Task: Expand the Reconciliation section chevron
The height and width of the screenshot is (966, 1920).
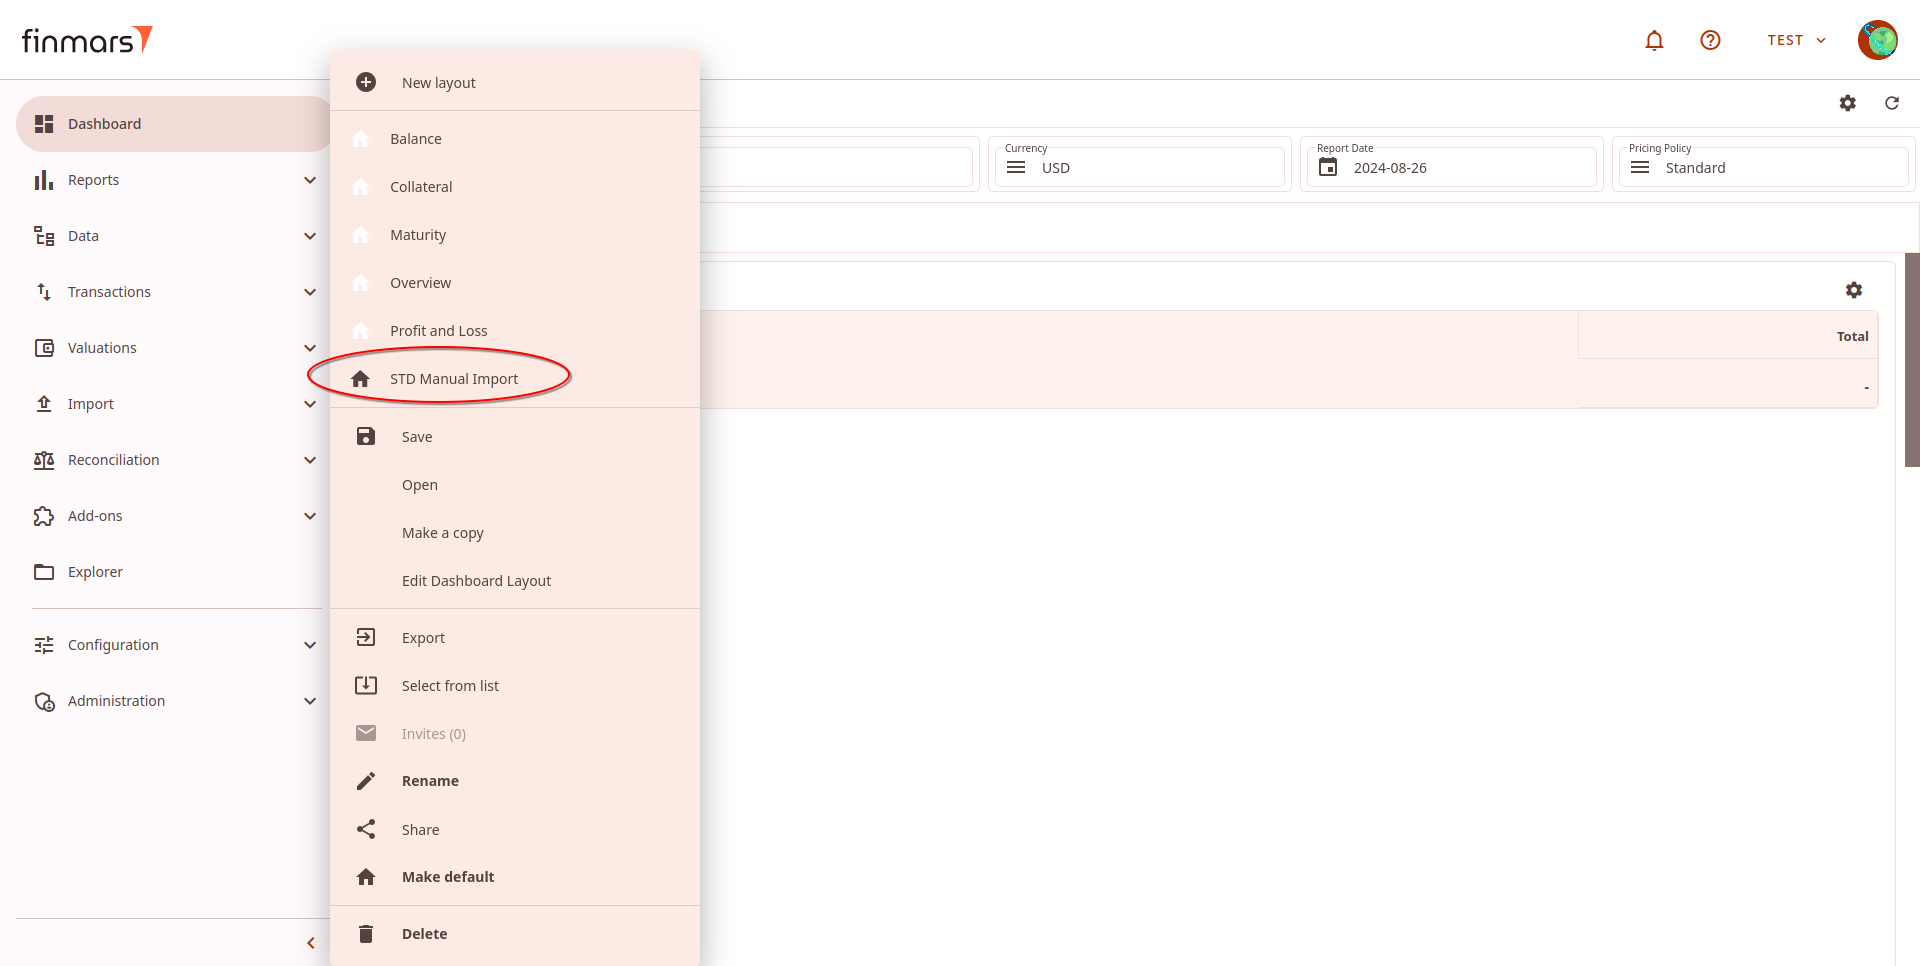Action: click(310, 460)
